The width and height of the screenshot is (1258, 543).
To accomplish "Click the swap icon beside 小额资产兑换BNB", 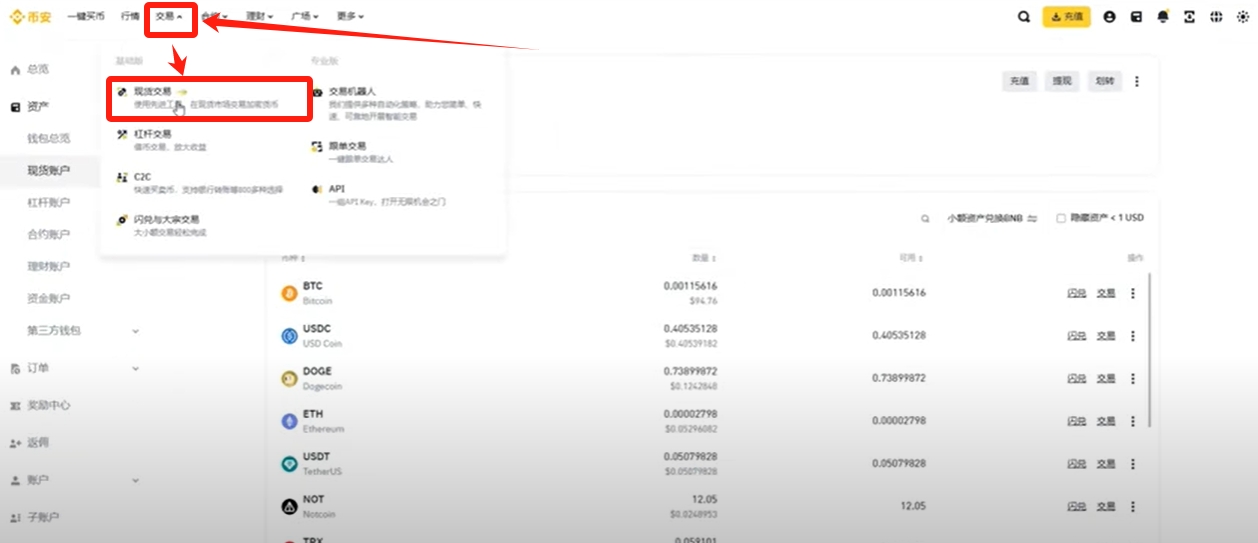I will coord(1032,218).
